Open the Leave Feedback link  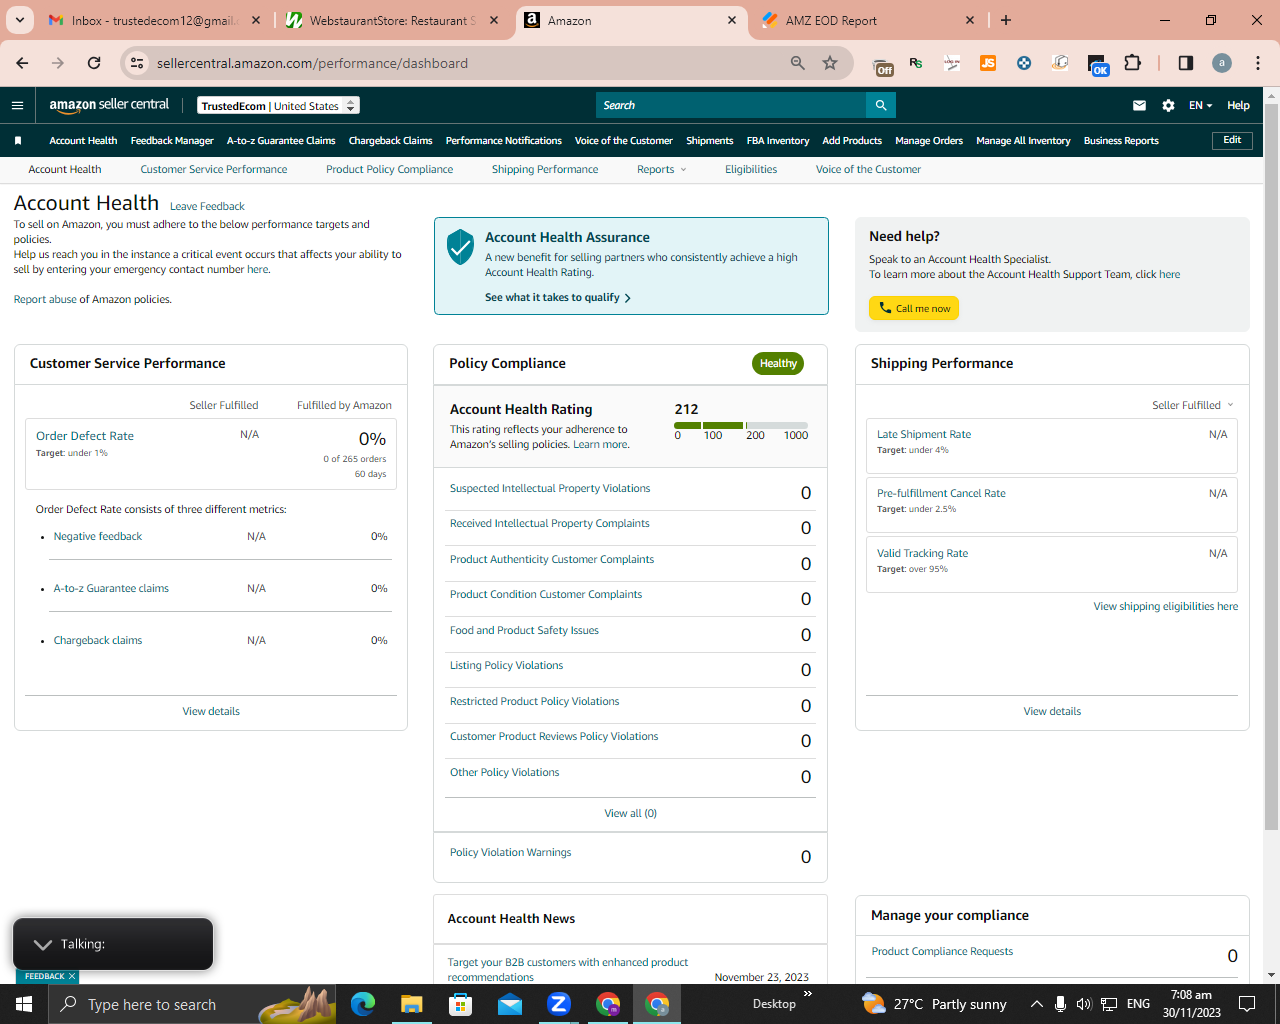207,207
